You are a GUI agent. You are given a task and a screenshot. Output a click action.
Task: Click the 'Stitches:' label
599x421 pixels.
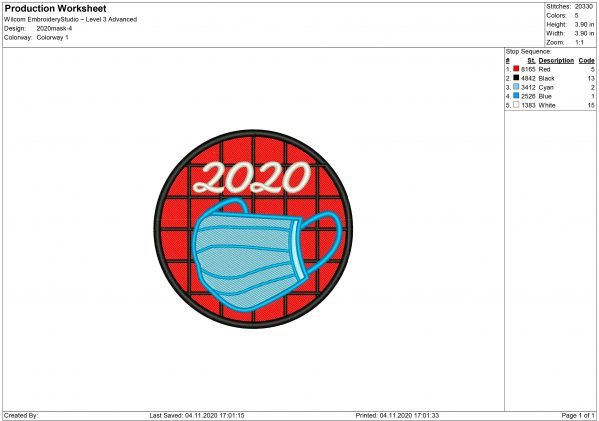(x=559, y=6)
